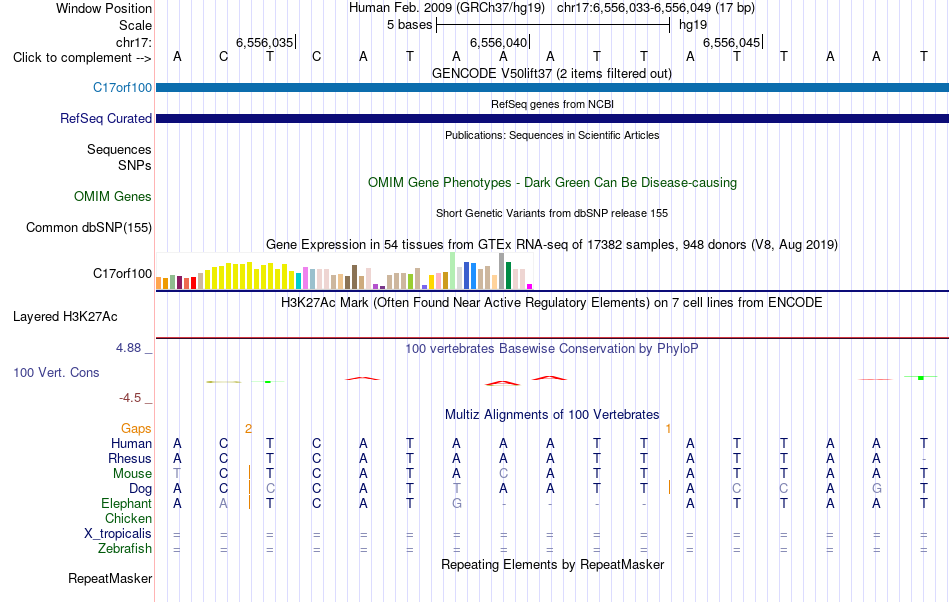Click the last base T in the ruler
The width and height of the screenshot is (950, 602).
pos(923,56)
